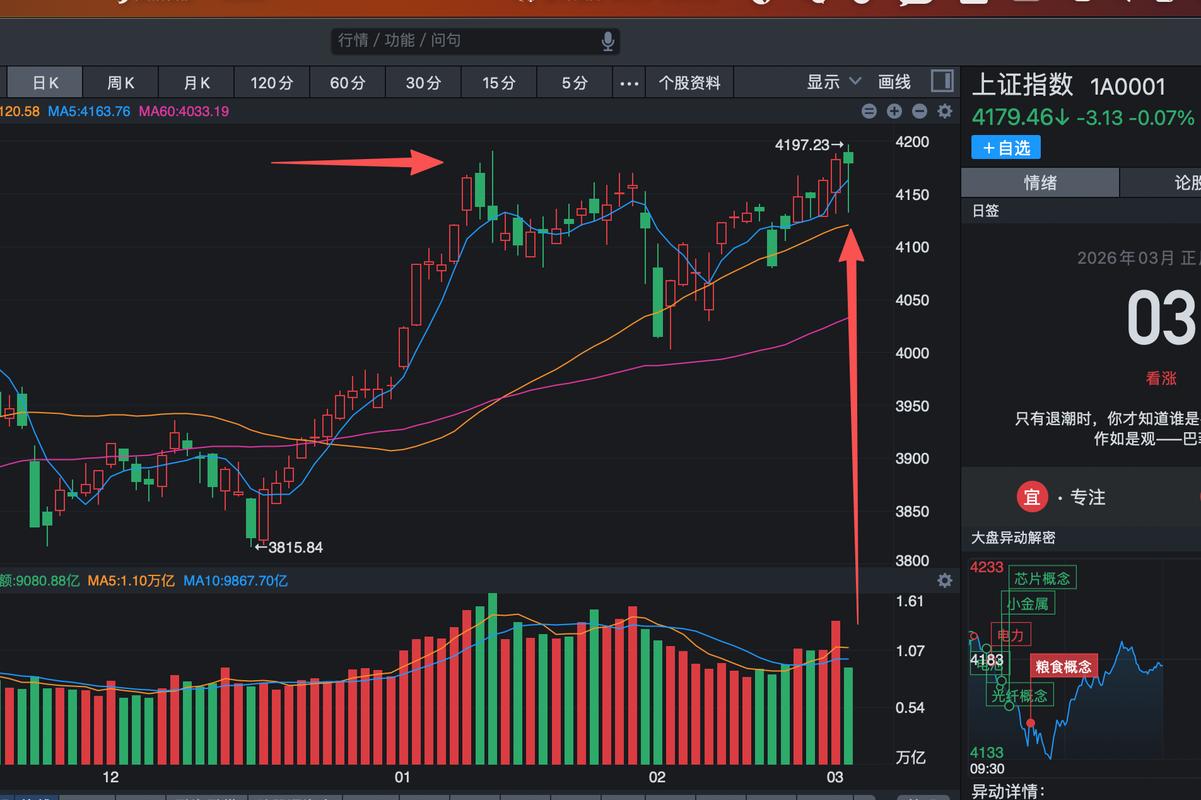Click the 大盘异动解密 section header
Image resolution: width=1201 pixels, height=800 pixels.
tap(1013, 537)
